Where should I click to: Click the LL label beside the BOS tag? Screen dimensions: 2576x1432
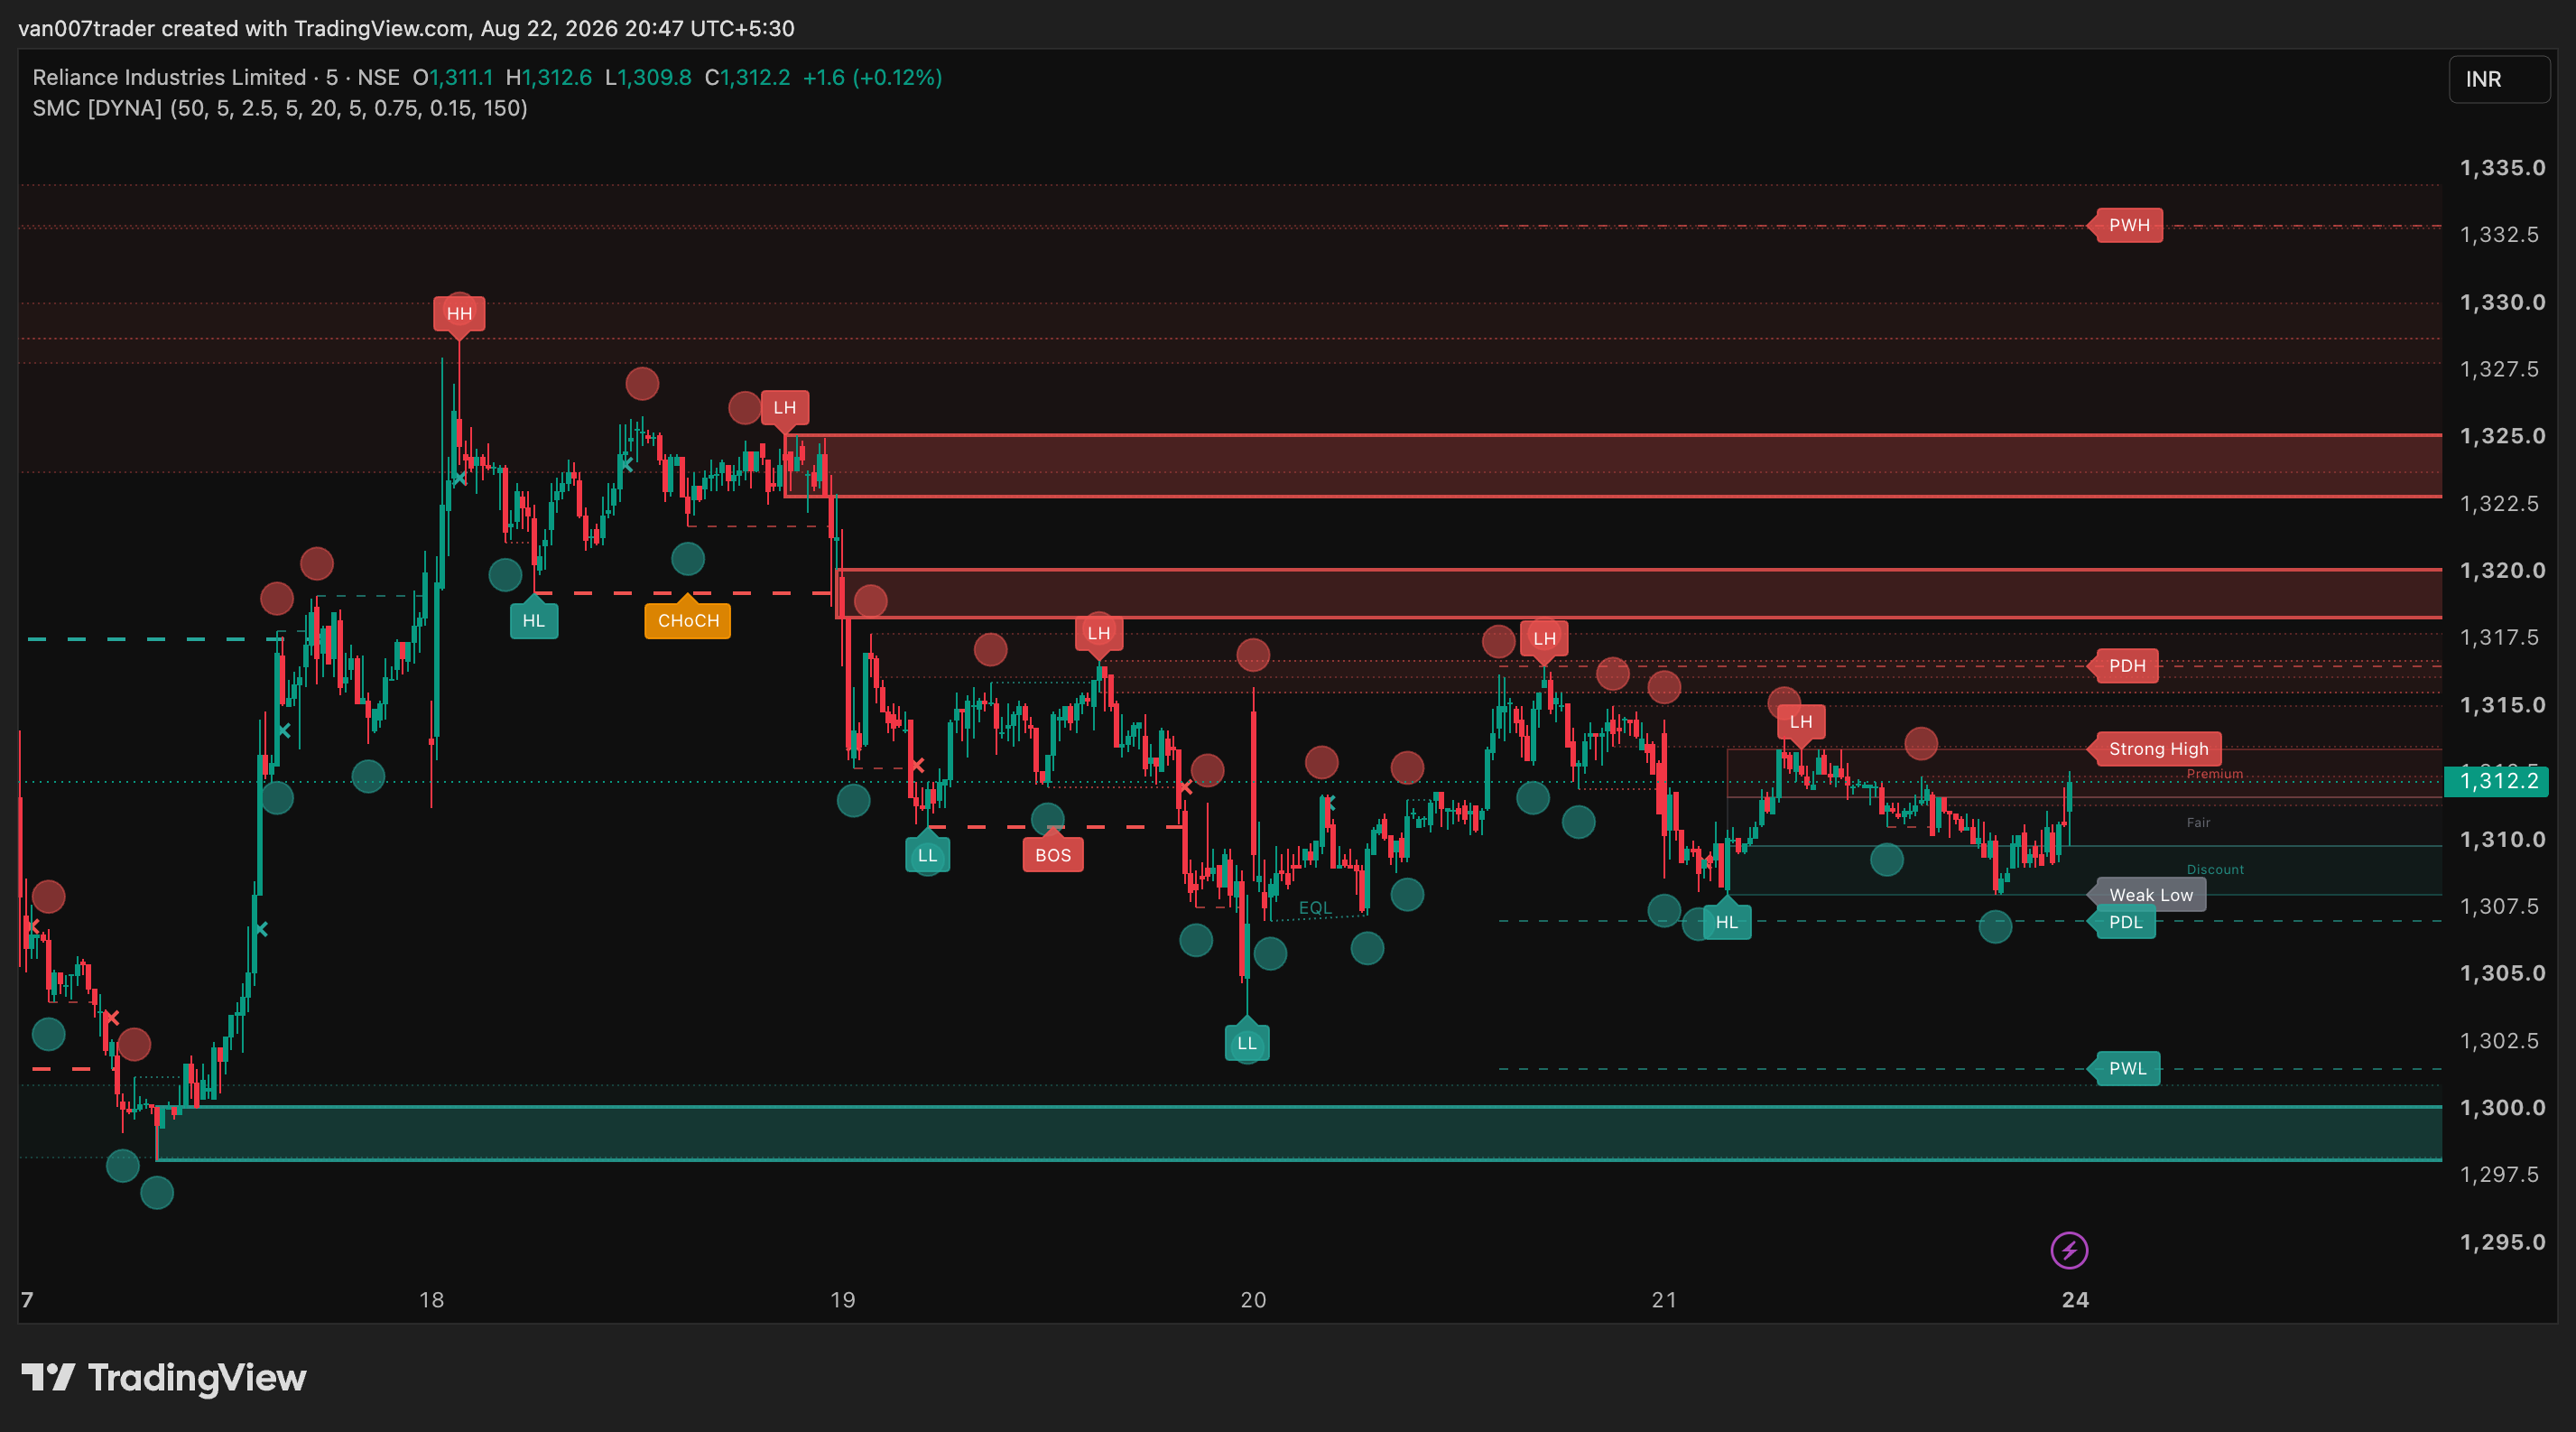928,855
